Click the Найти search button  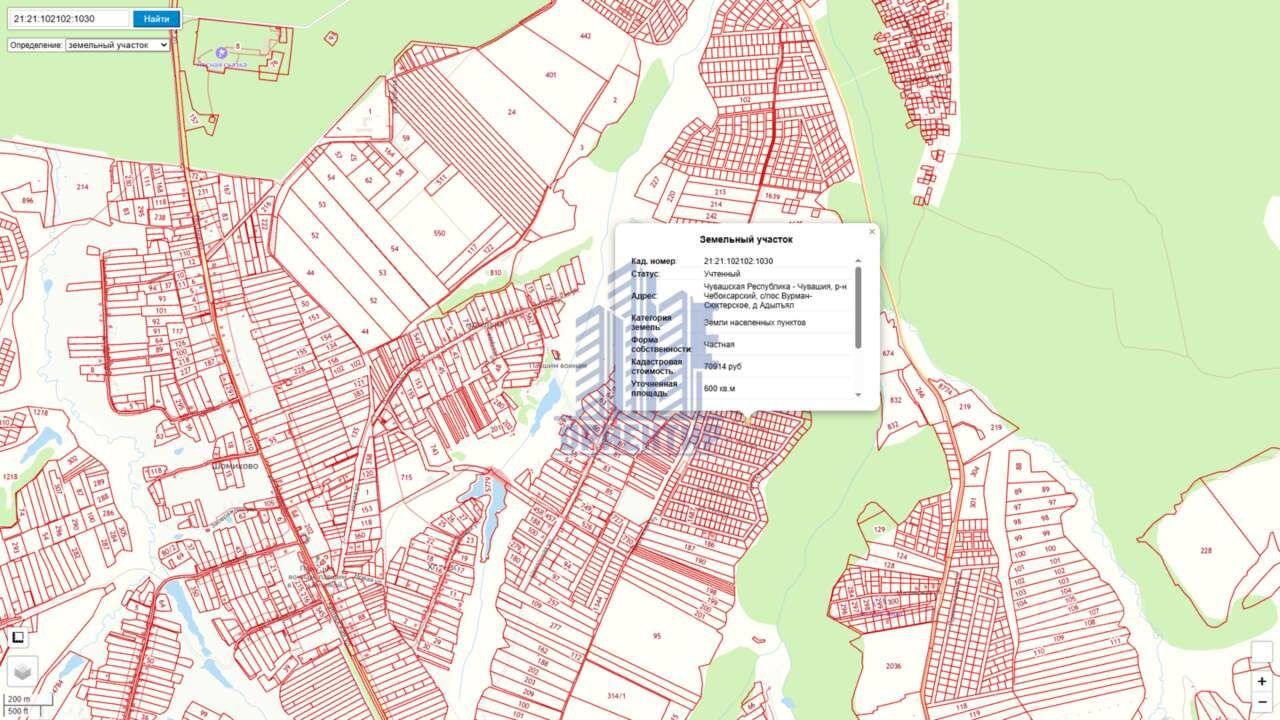pos(156,19)
